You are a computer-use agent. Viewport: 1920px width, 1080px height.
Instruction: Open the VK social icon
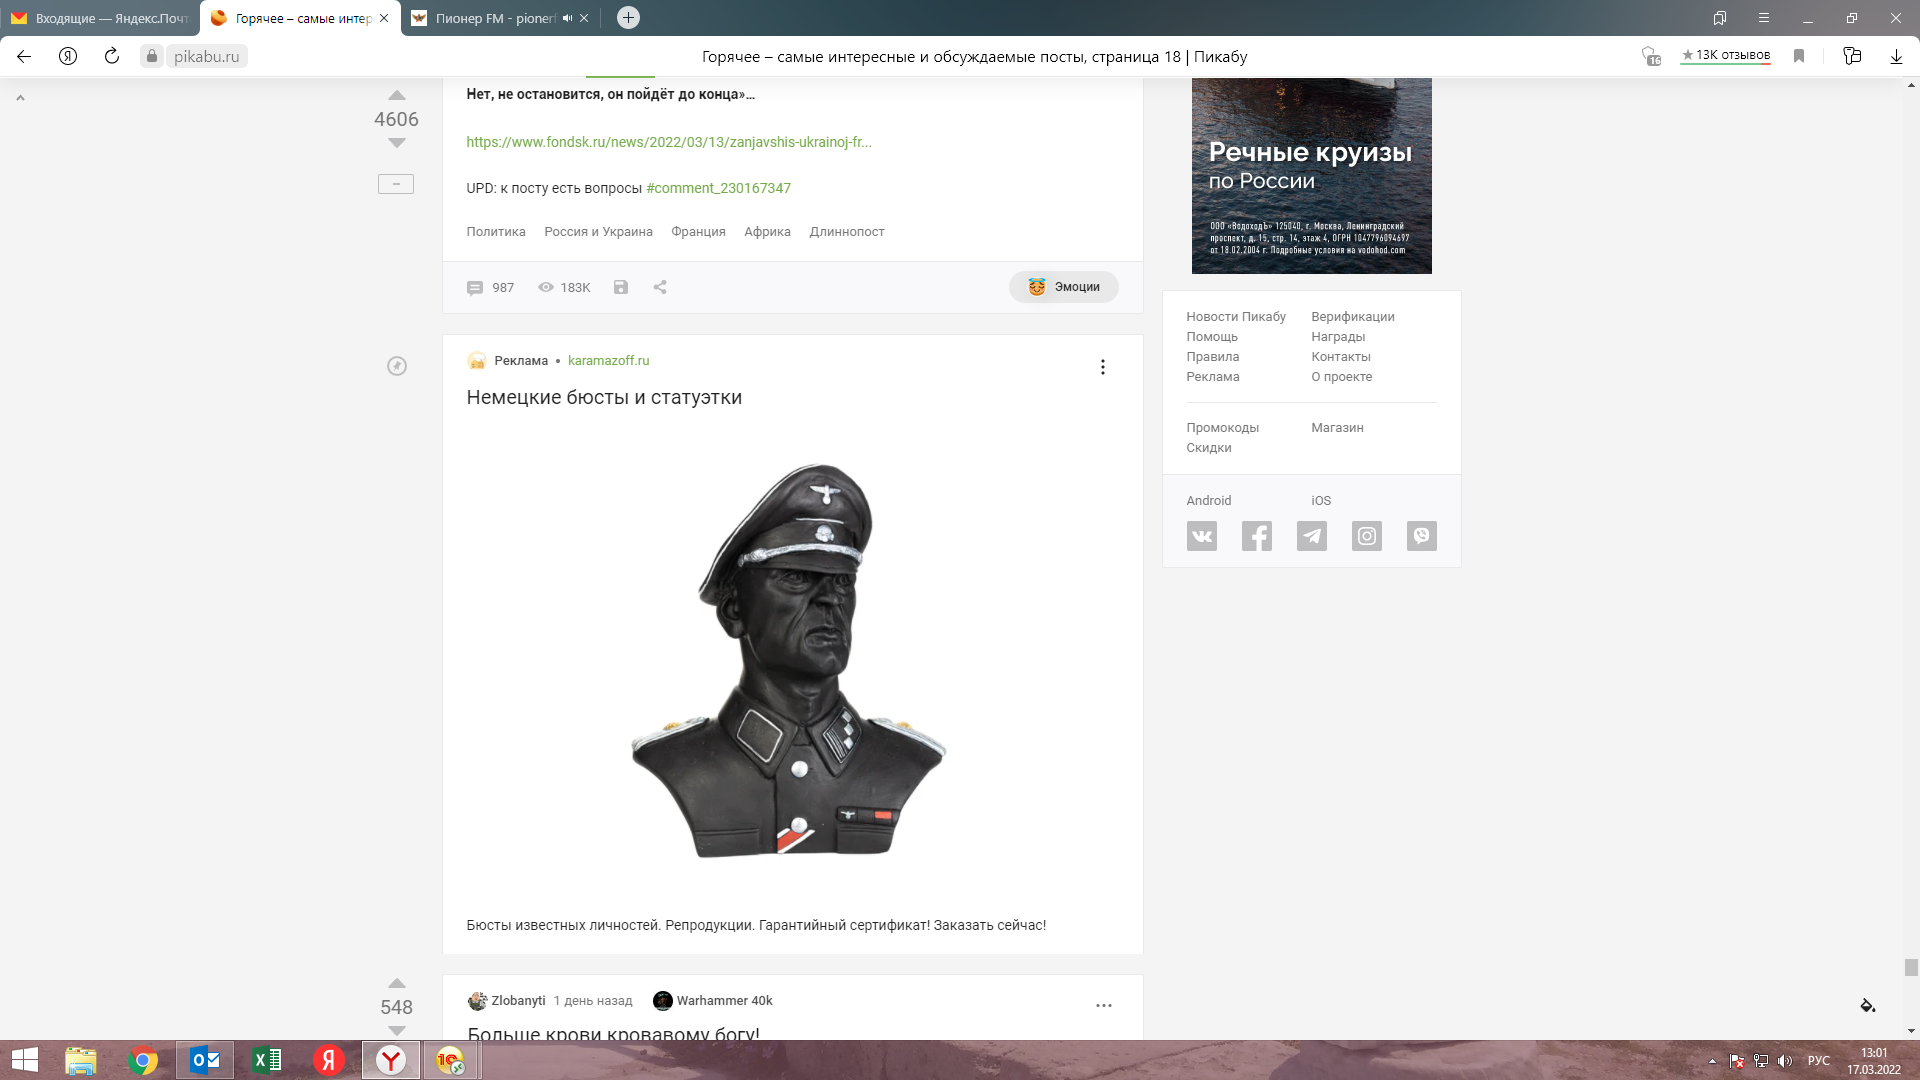1201,536
